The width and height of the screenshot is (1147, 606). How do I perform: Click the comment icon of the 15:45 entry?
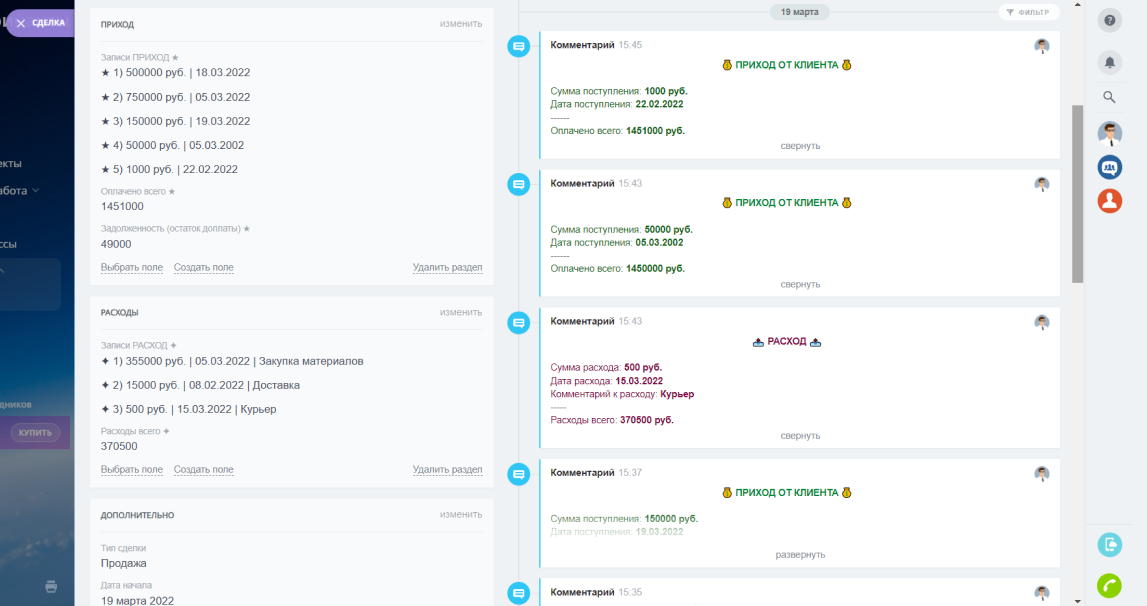point(518,46)
